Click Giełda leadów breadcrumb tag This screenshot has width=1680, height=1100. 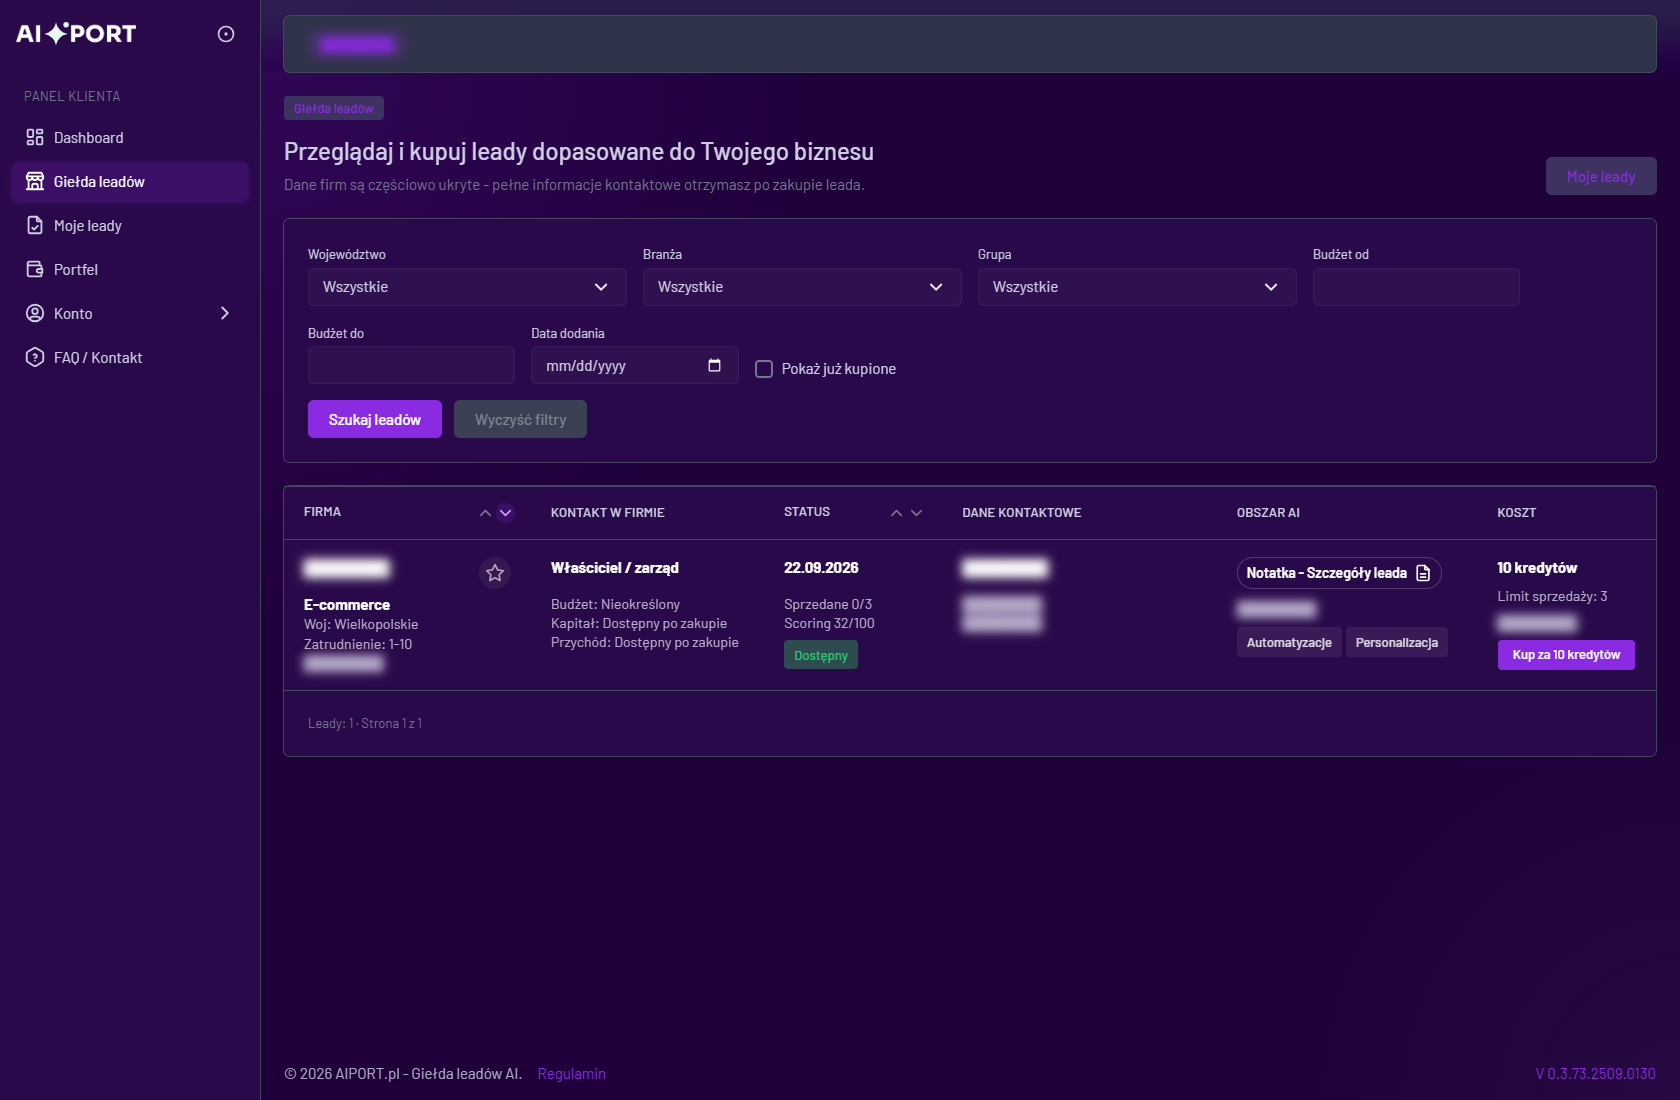pos(334,108)
